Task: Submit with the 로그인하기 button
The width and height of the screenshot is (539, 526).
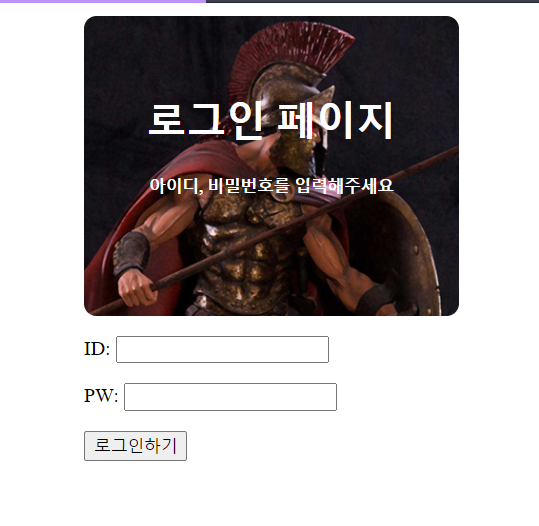Action: 135,446
